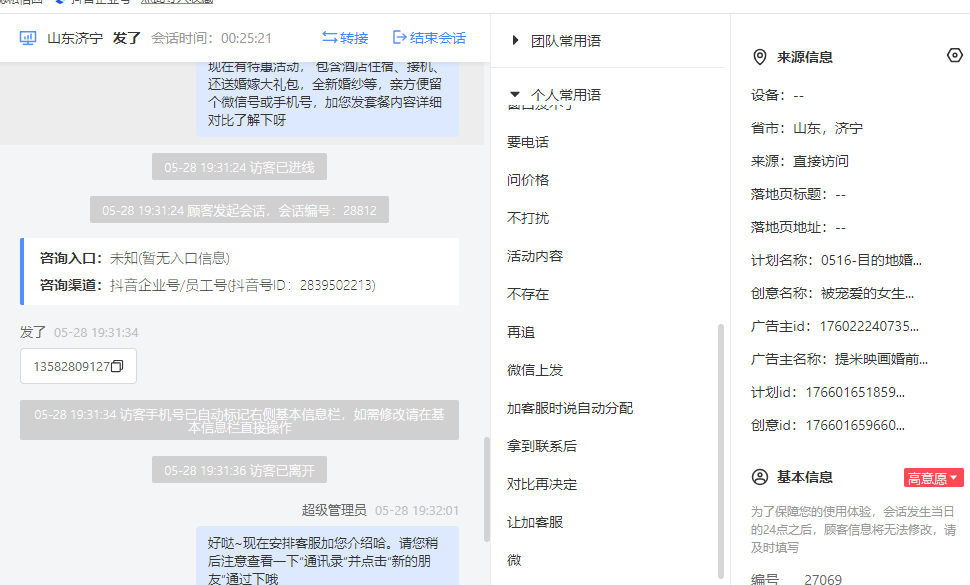Click the phone number 13582809127 bubble
The width and height of the screenshot is (970, 585).
[79, 366]
